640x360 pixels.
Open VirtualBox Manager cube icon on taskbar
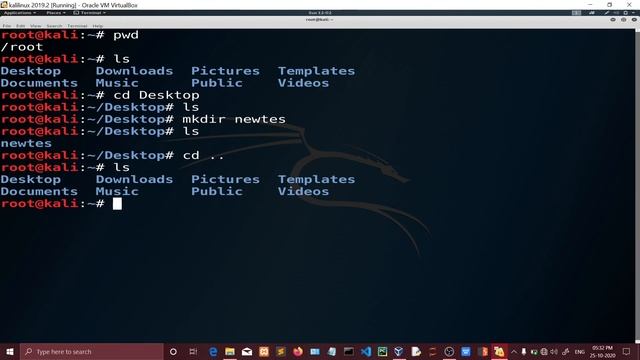(399, 351)
